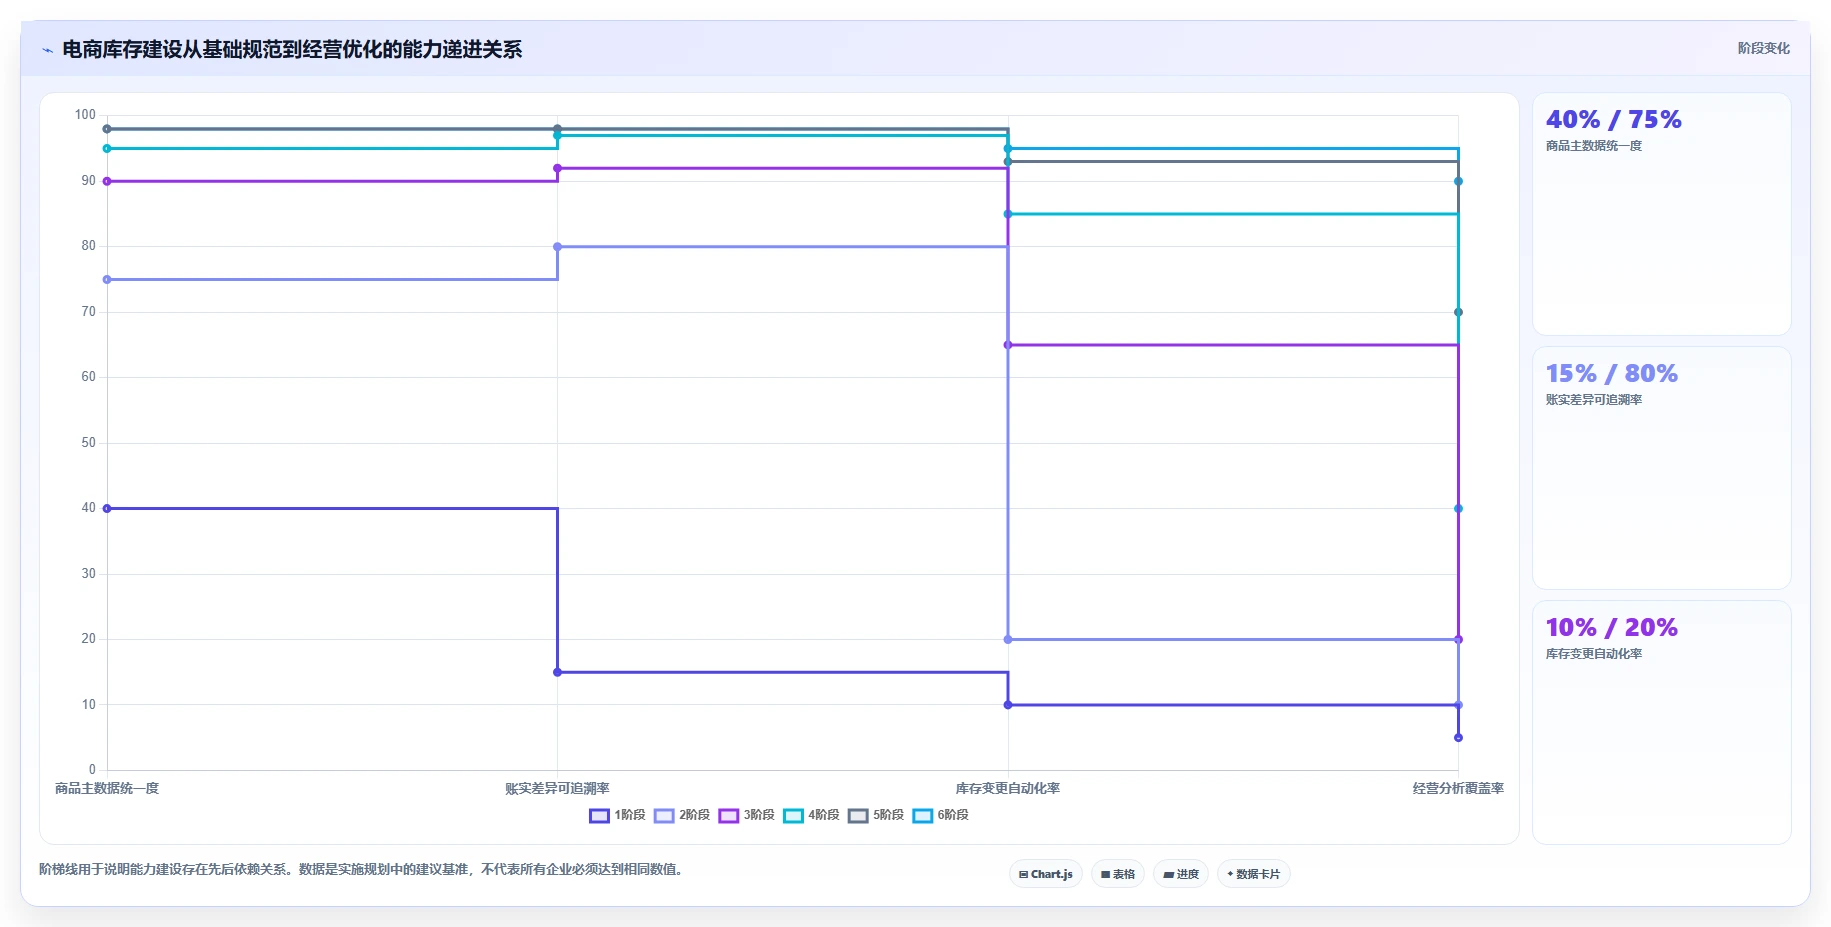The width and height of the screenshot is (1831, 927).
Task: Click x-axis label 库存变更自动化率
Action: click(x=1008, y=789)
